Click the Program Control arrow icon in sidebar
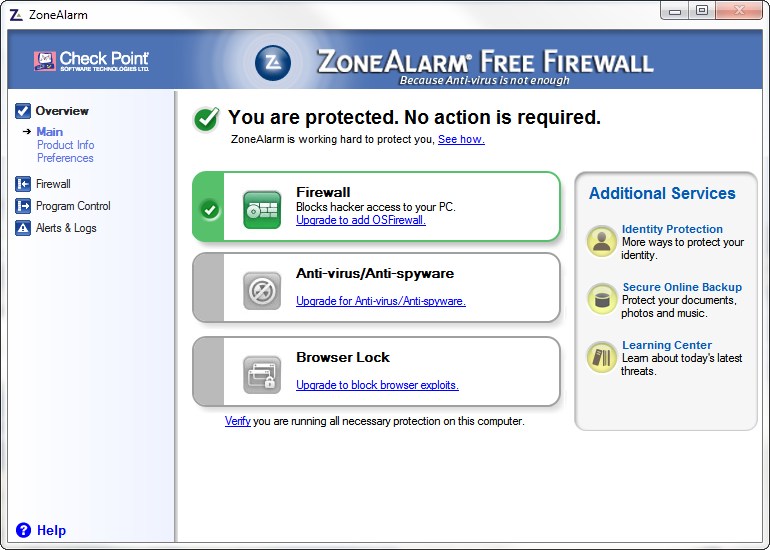 point(23,206)
